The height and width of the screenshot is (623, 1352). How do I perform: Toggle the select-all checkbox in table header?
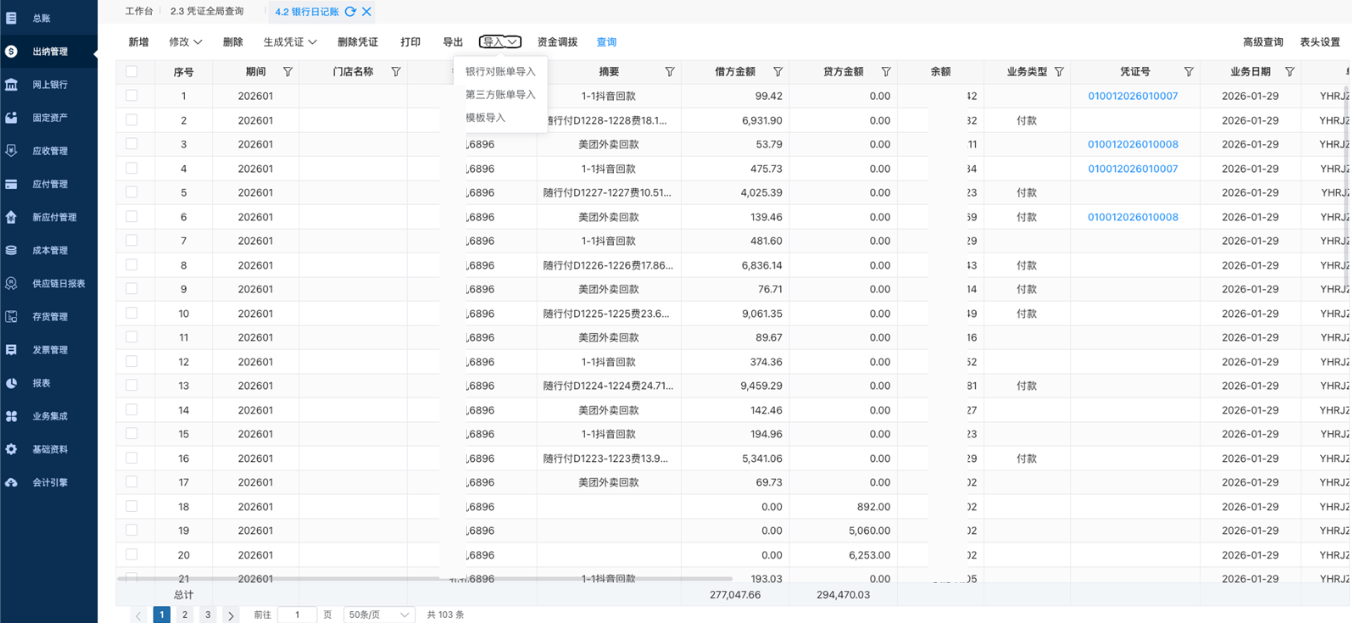(131, 72)
